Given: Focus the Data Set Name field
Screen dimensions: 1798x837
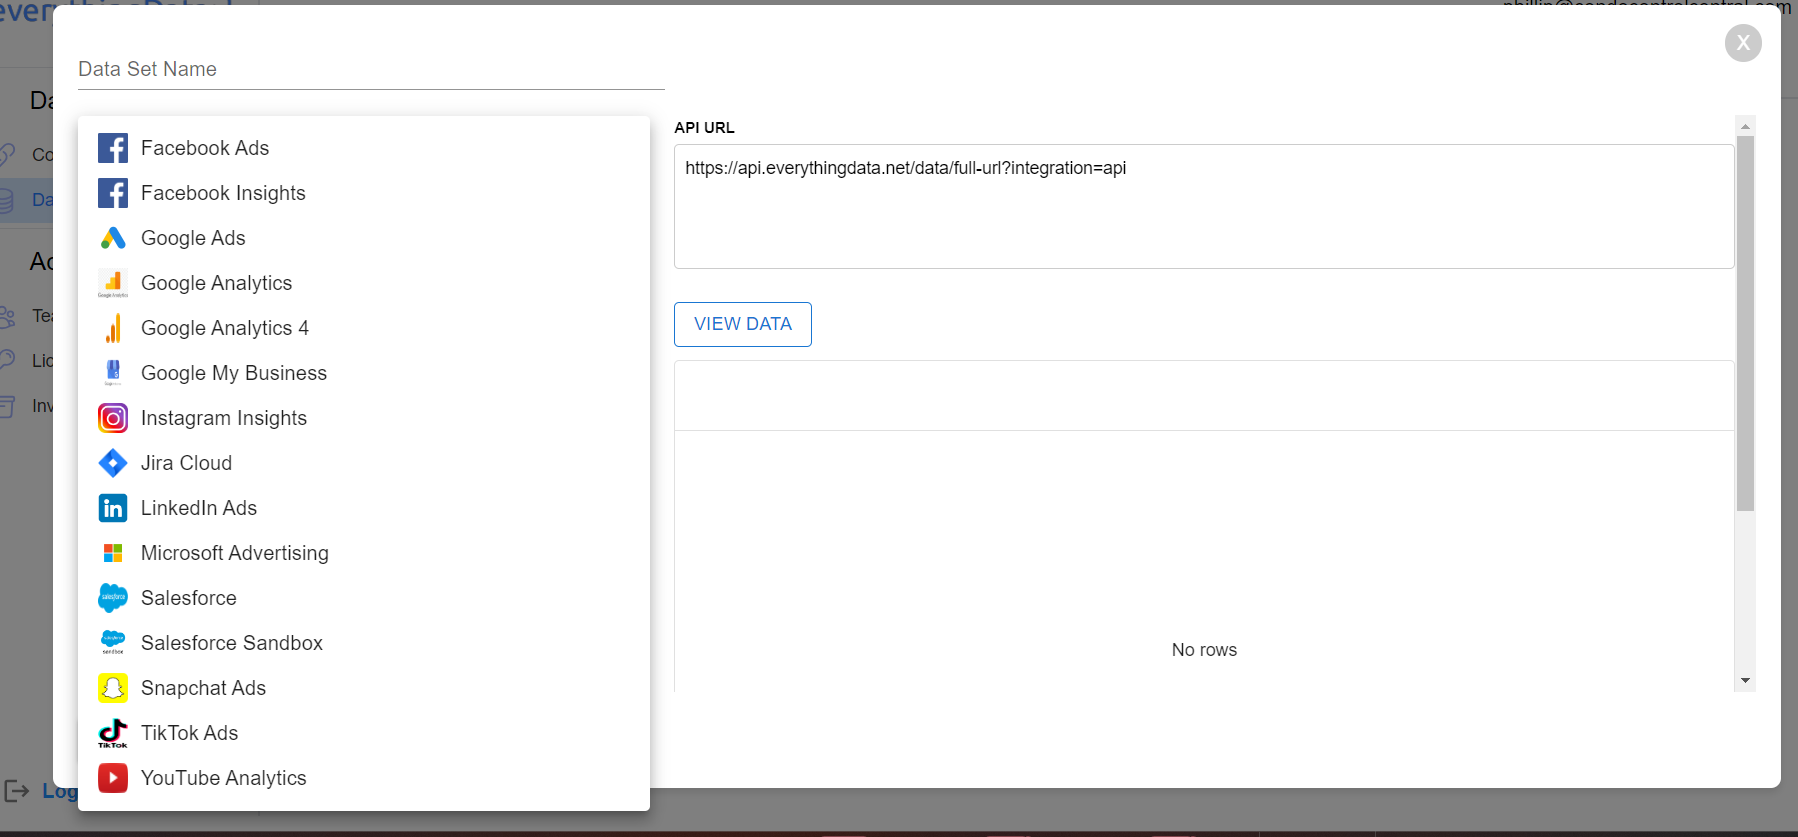Looking at the screenshot, I should 371,69.
